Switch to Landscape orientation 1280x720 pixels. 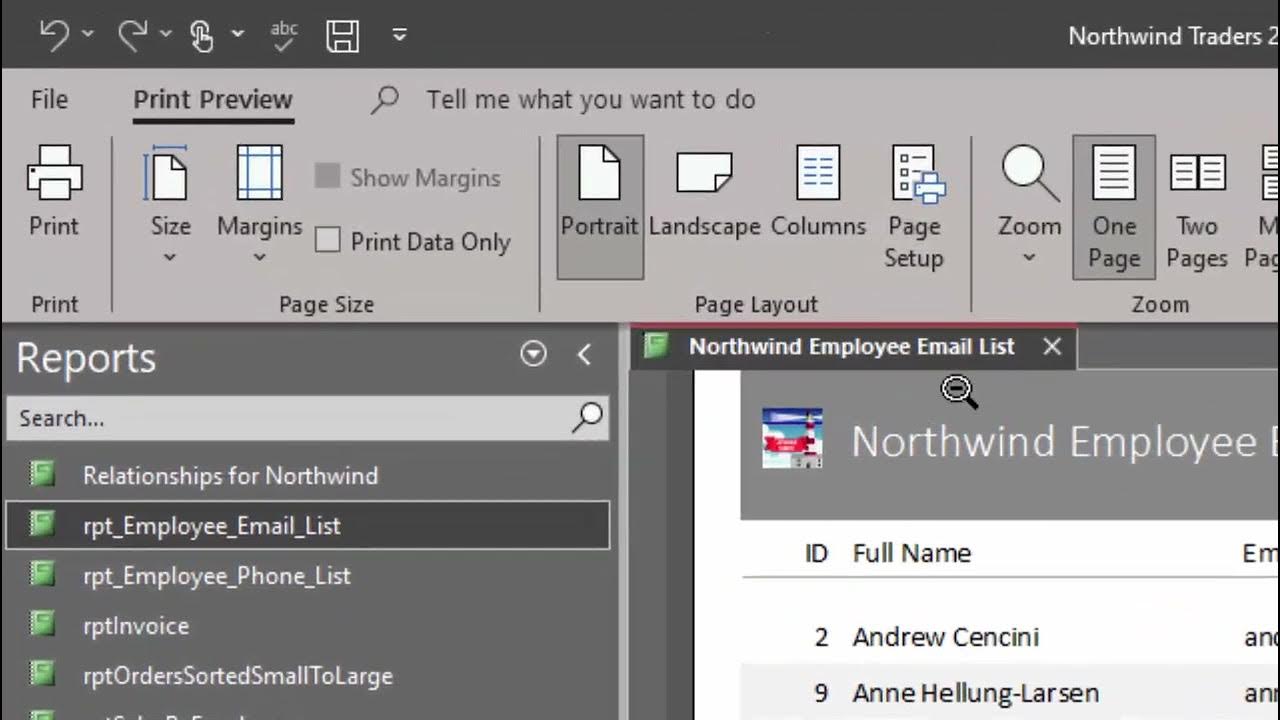pos(704,191)
